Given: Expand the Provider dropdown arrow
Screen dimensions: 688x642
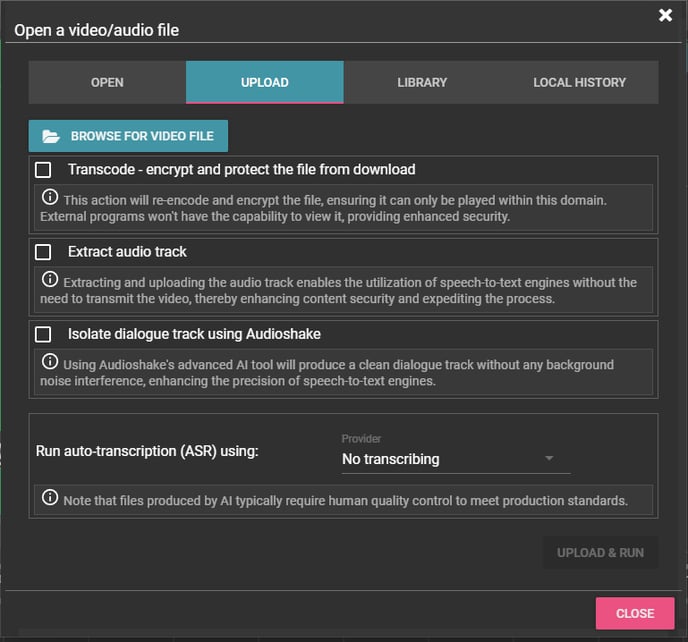Looking at the screenshot, I should click(x=549, y=459).
